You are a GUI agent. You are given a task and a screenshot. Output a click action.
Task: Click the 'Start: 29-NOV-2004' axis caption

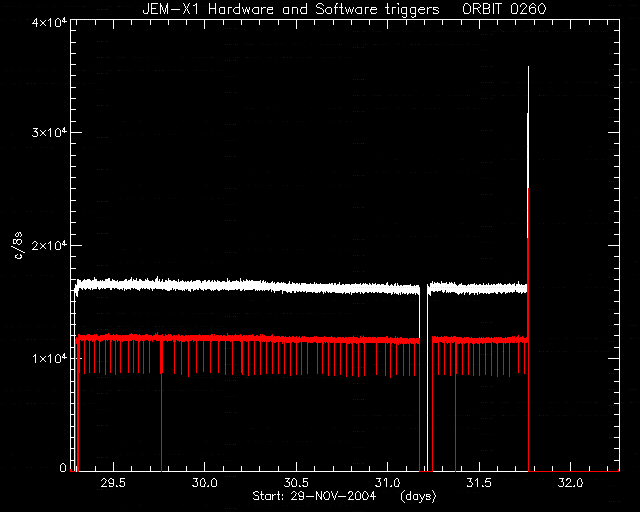(x=314, y=496)
